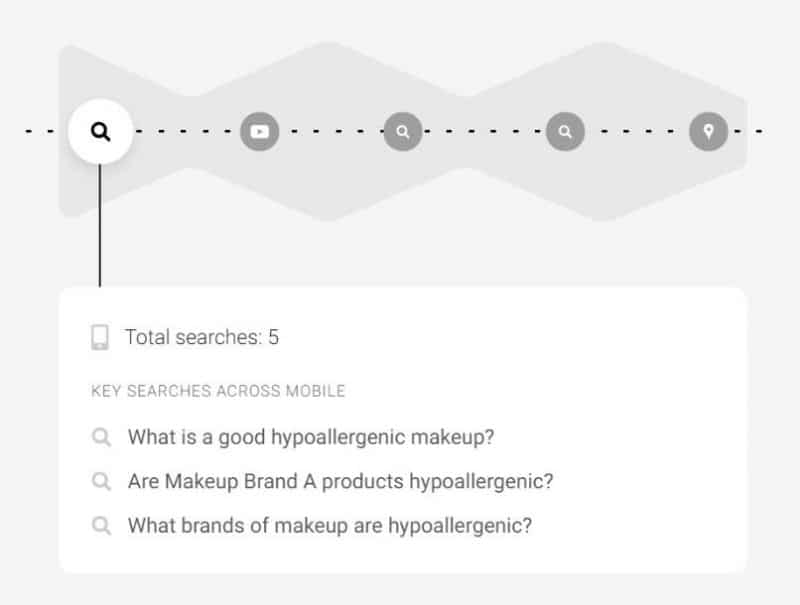Open "What brands of makeup are hypoallergenic?" search

(330, 525)
